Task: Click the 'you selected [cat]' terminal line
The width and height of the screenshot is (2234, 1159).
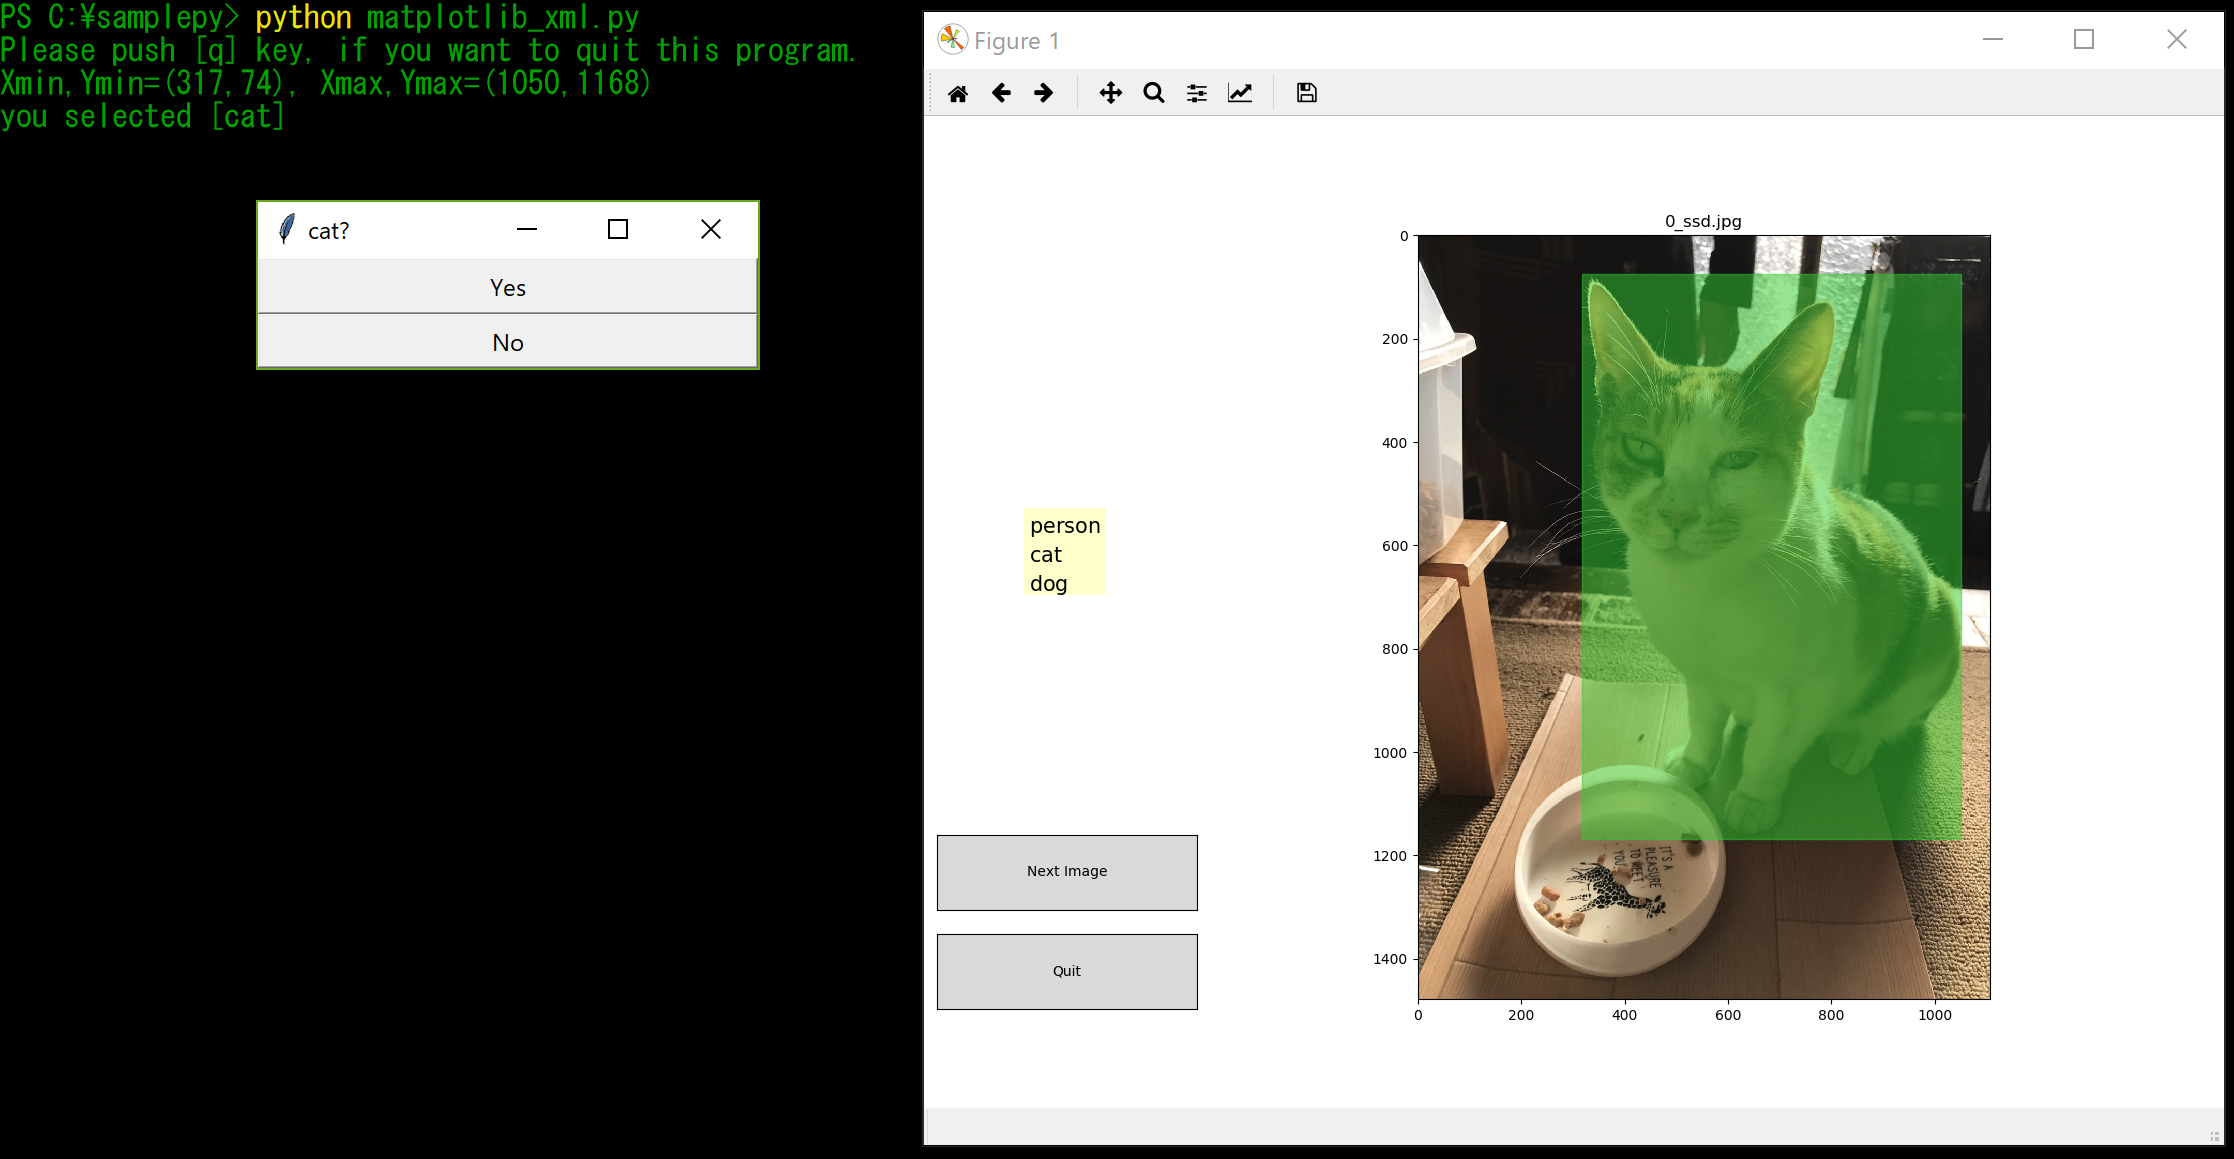Action: click(143, 116)
